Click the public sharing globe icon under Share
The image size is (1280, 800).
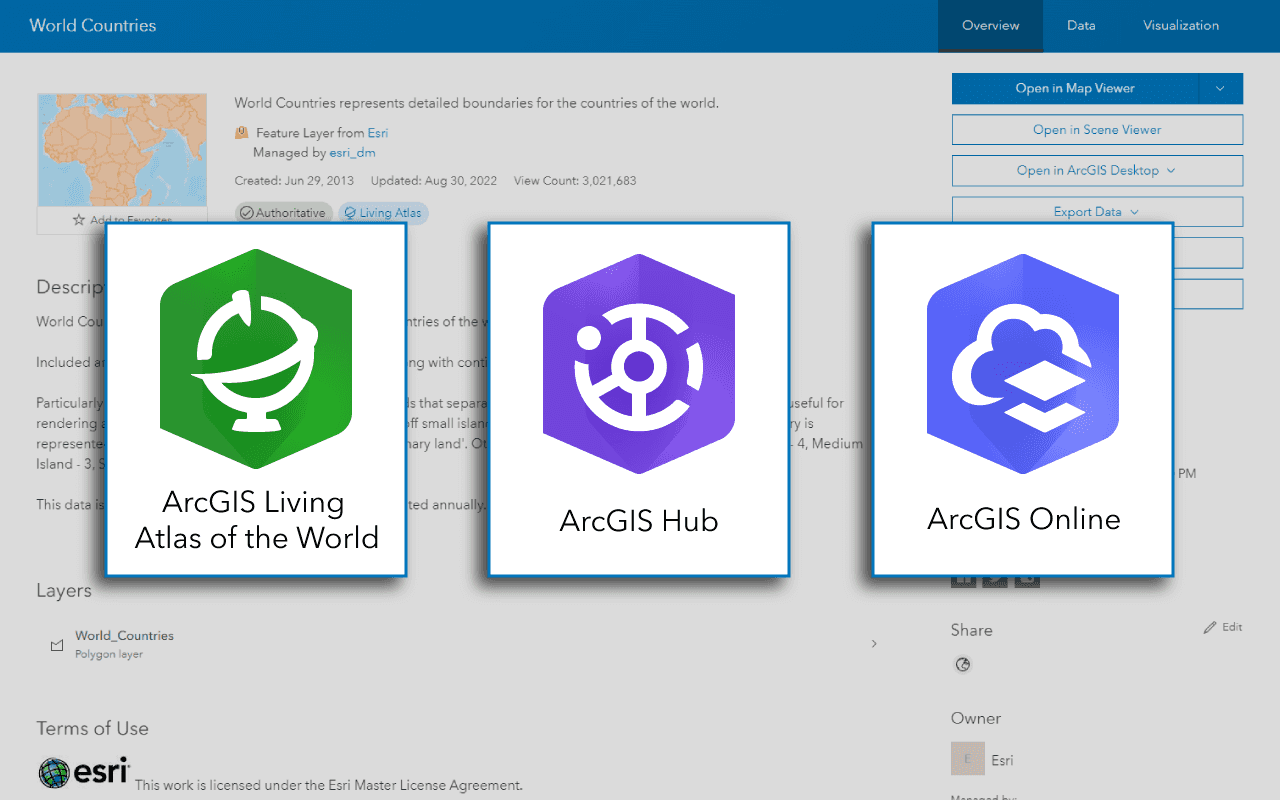tap(962, 664)
